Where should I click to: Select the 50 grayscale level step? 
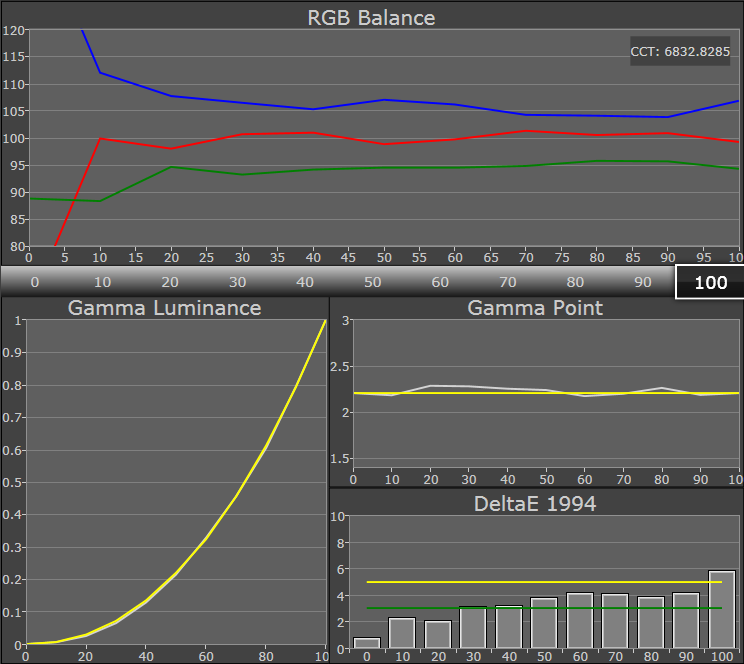point(372,282)
